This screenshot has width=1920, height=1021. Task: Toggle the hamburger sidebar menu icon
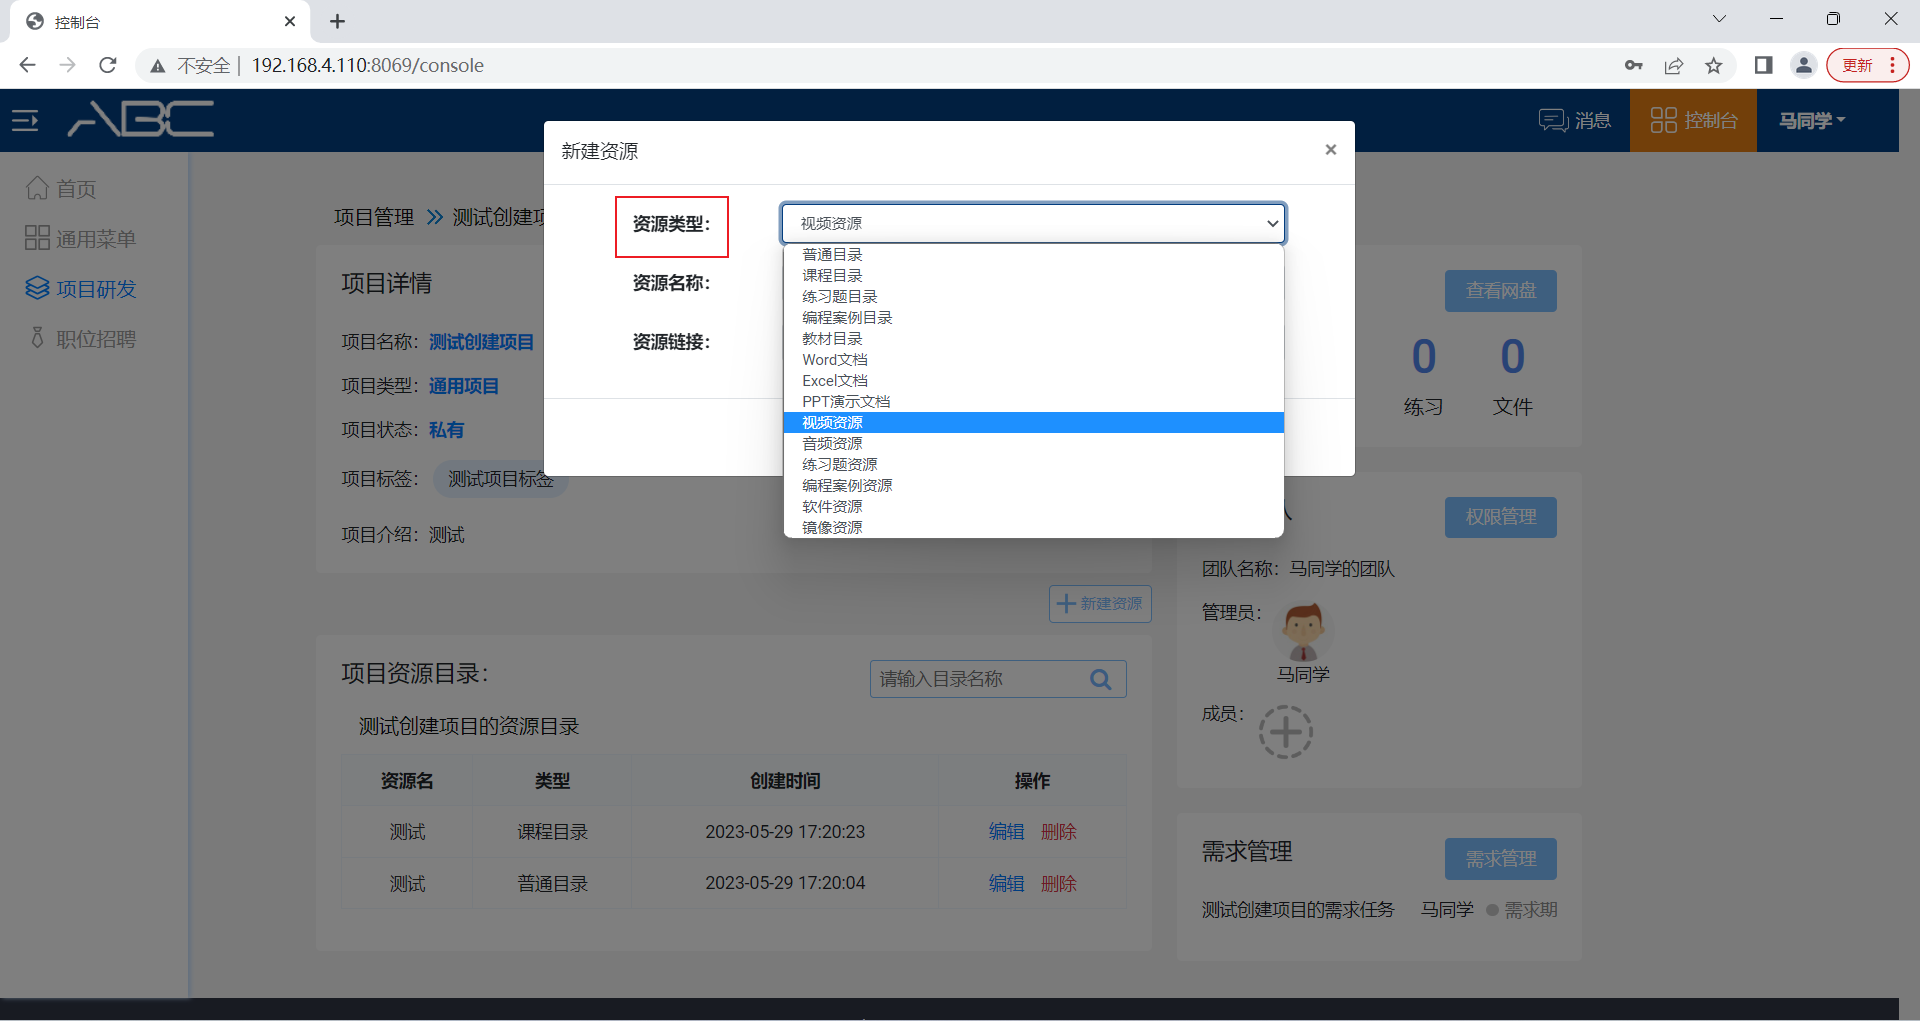[x=25, y=121]
